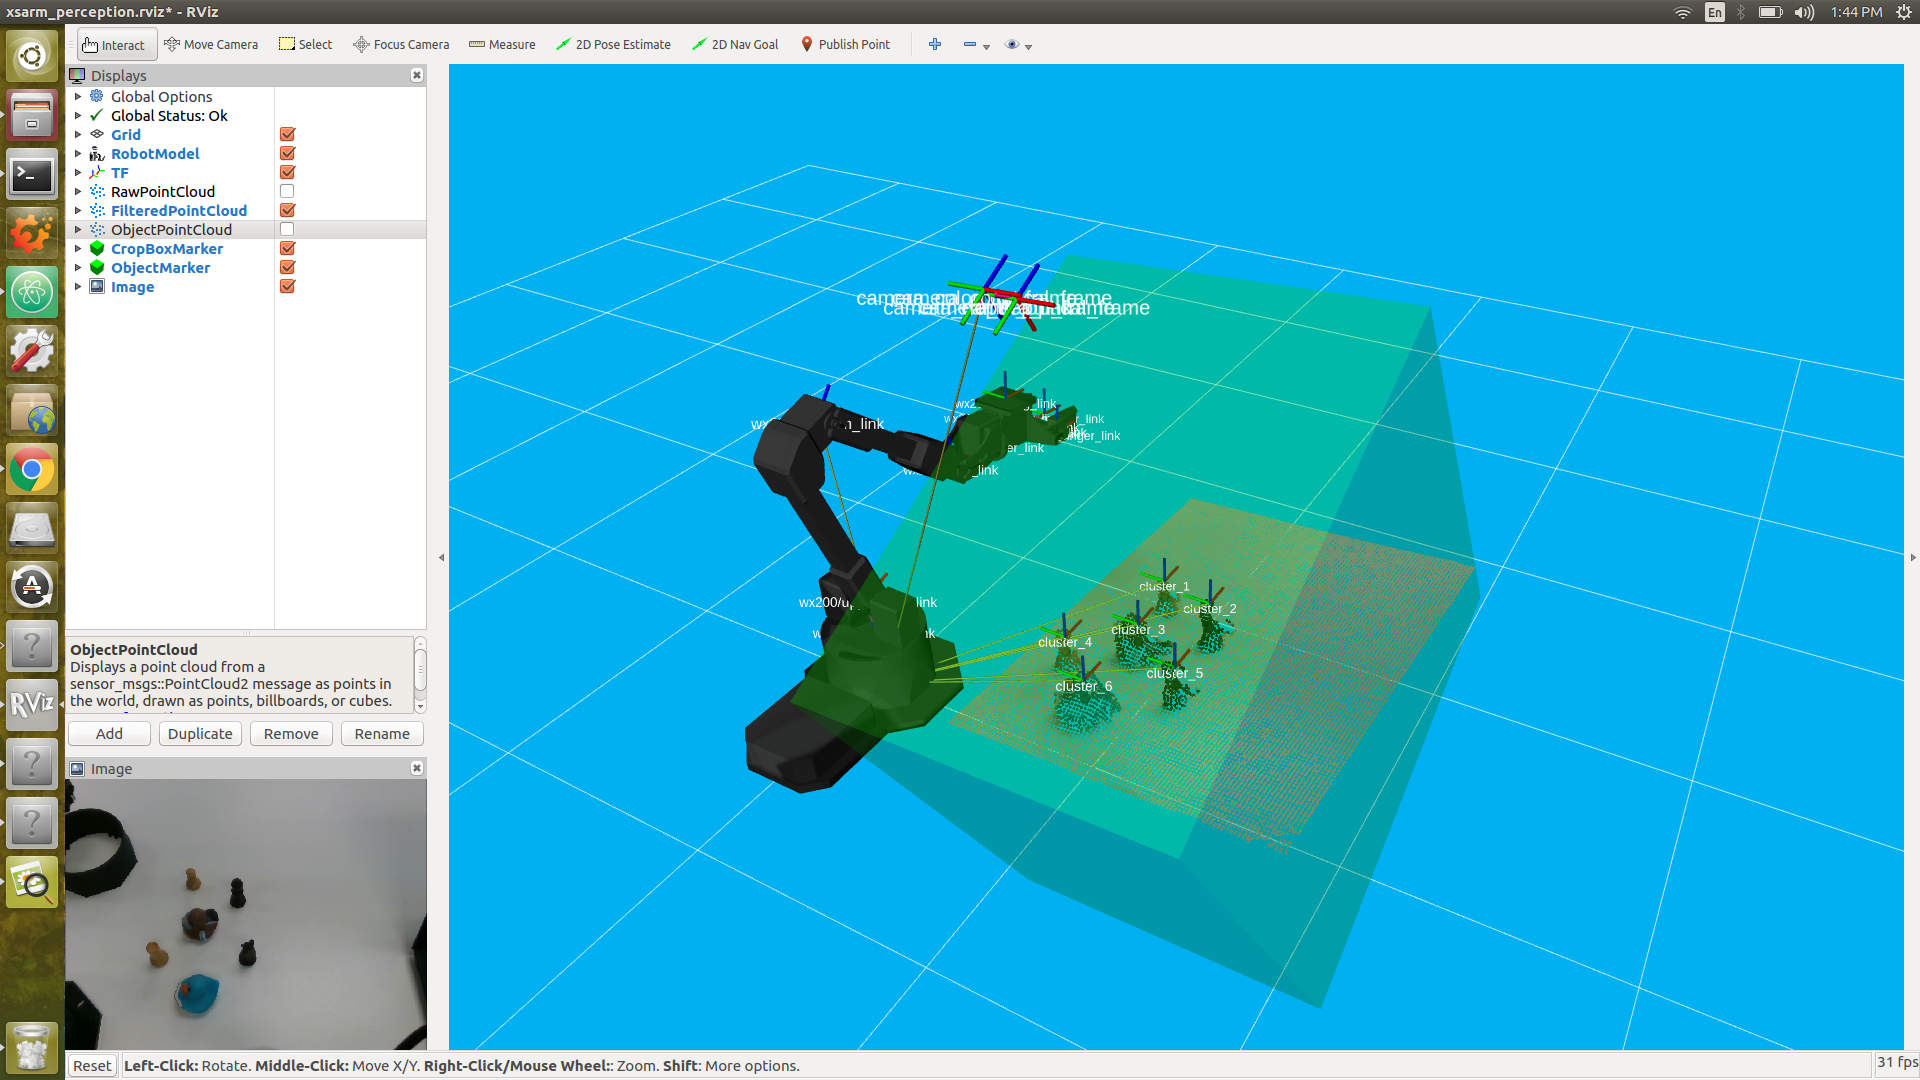Enable the RawPointCloud checkbox
The width and height of the screenshot is (1920, 1080).
click(x=287, y=192)
